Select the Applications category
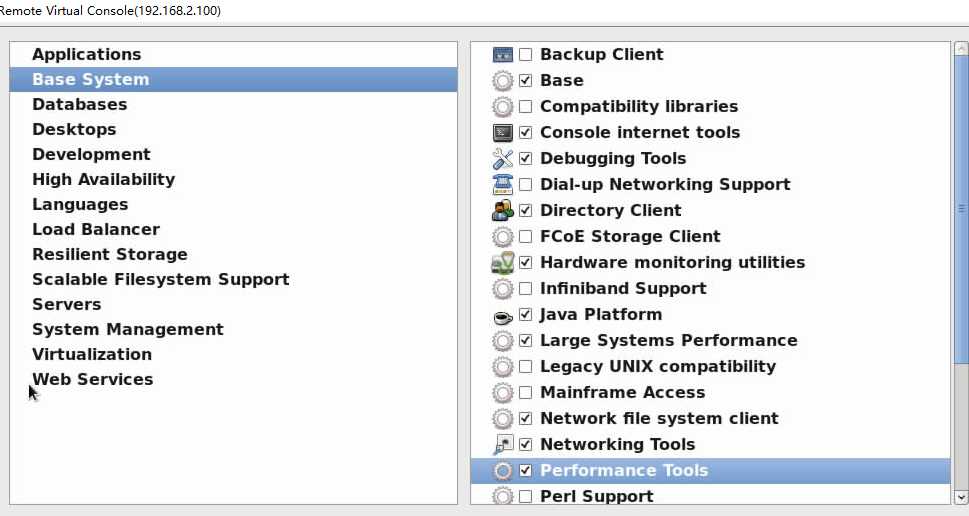The width and height of the screenshot is (969, 516). point(87,55)
